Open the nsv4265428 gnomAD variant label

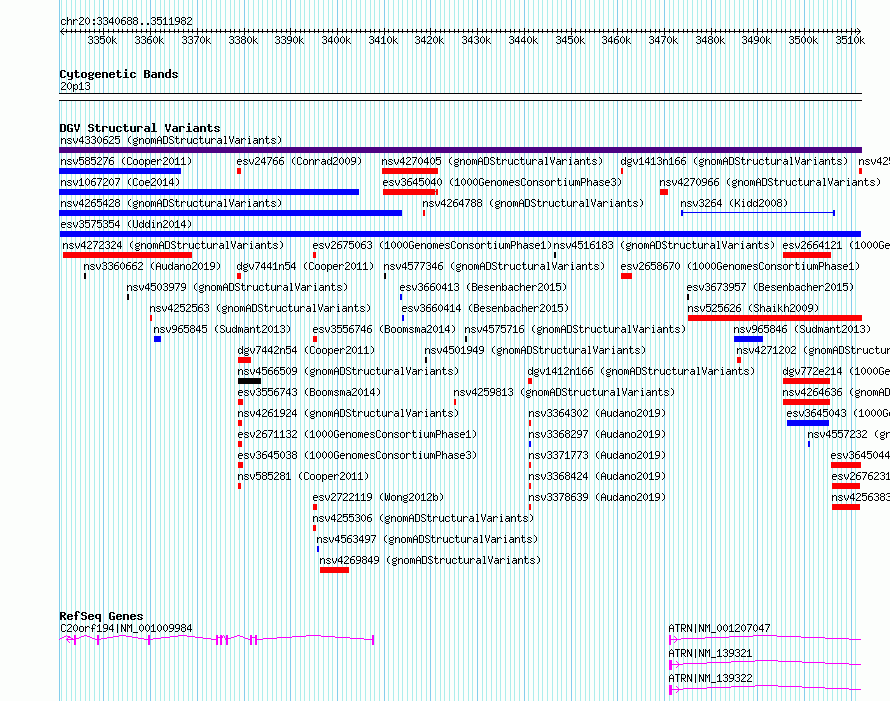(171, 203)
